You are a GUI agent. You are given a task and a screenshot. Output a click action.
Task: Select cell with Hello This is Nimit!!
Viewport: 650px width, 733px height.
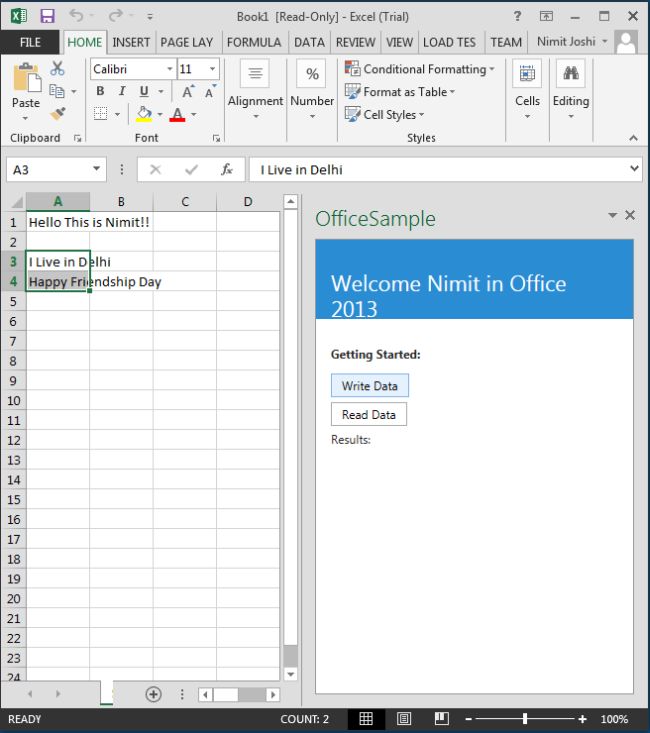[58, 222]
